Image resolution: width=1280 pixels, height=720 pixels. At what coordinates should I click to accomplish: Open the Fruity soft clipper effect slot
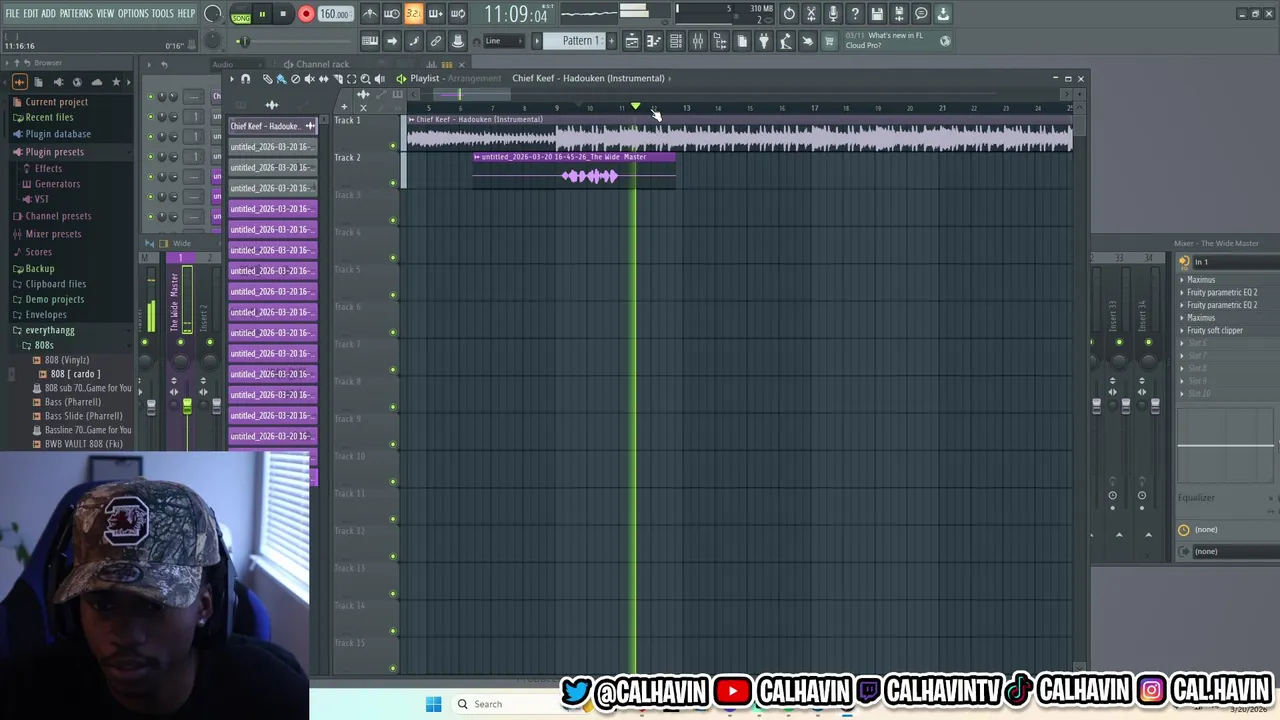1215,330
